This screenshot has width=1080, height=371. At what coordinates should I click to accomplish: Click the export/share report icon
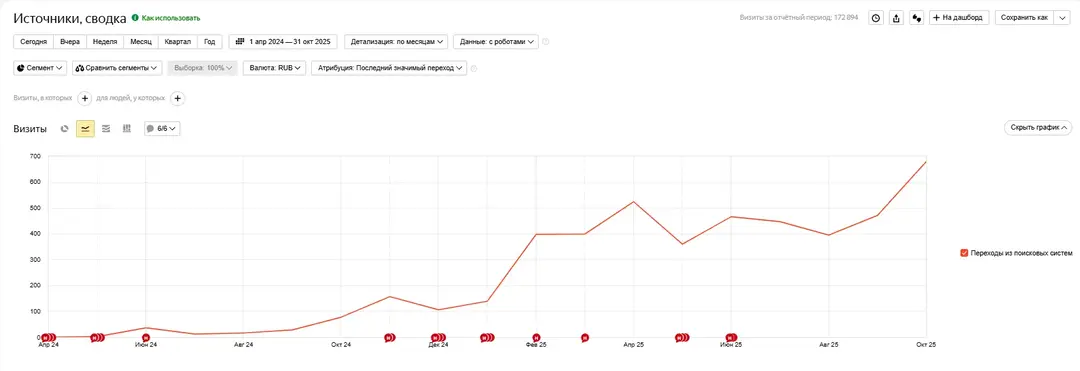[895, 18]
